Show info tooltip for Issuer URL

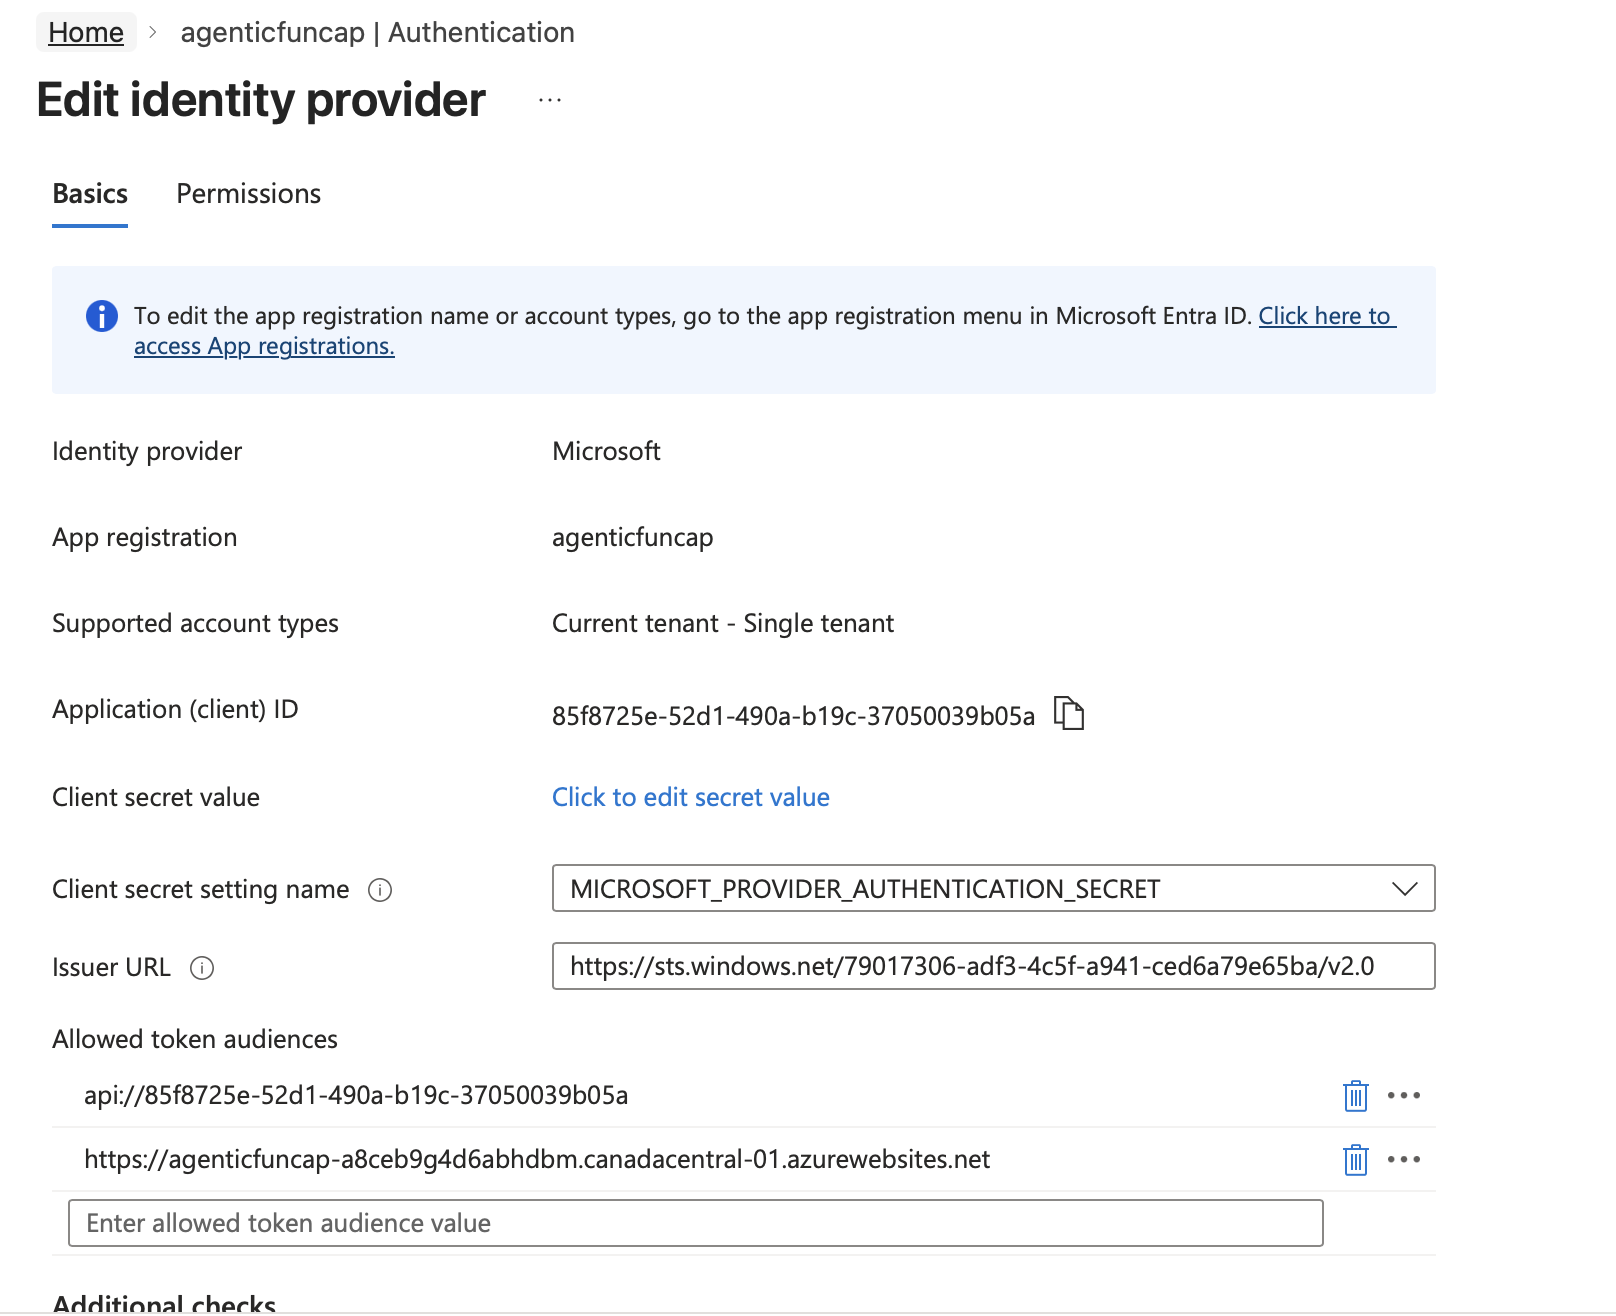point(202,968)
